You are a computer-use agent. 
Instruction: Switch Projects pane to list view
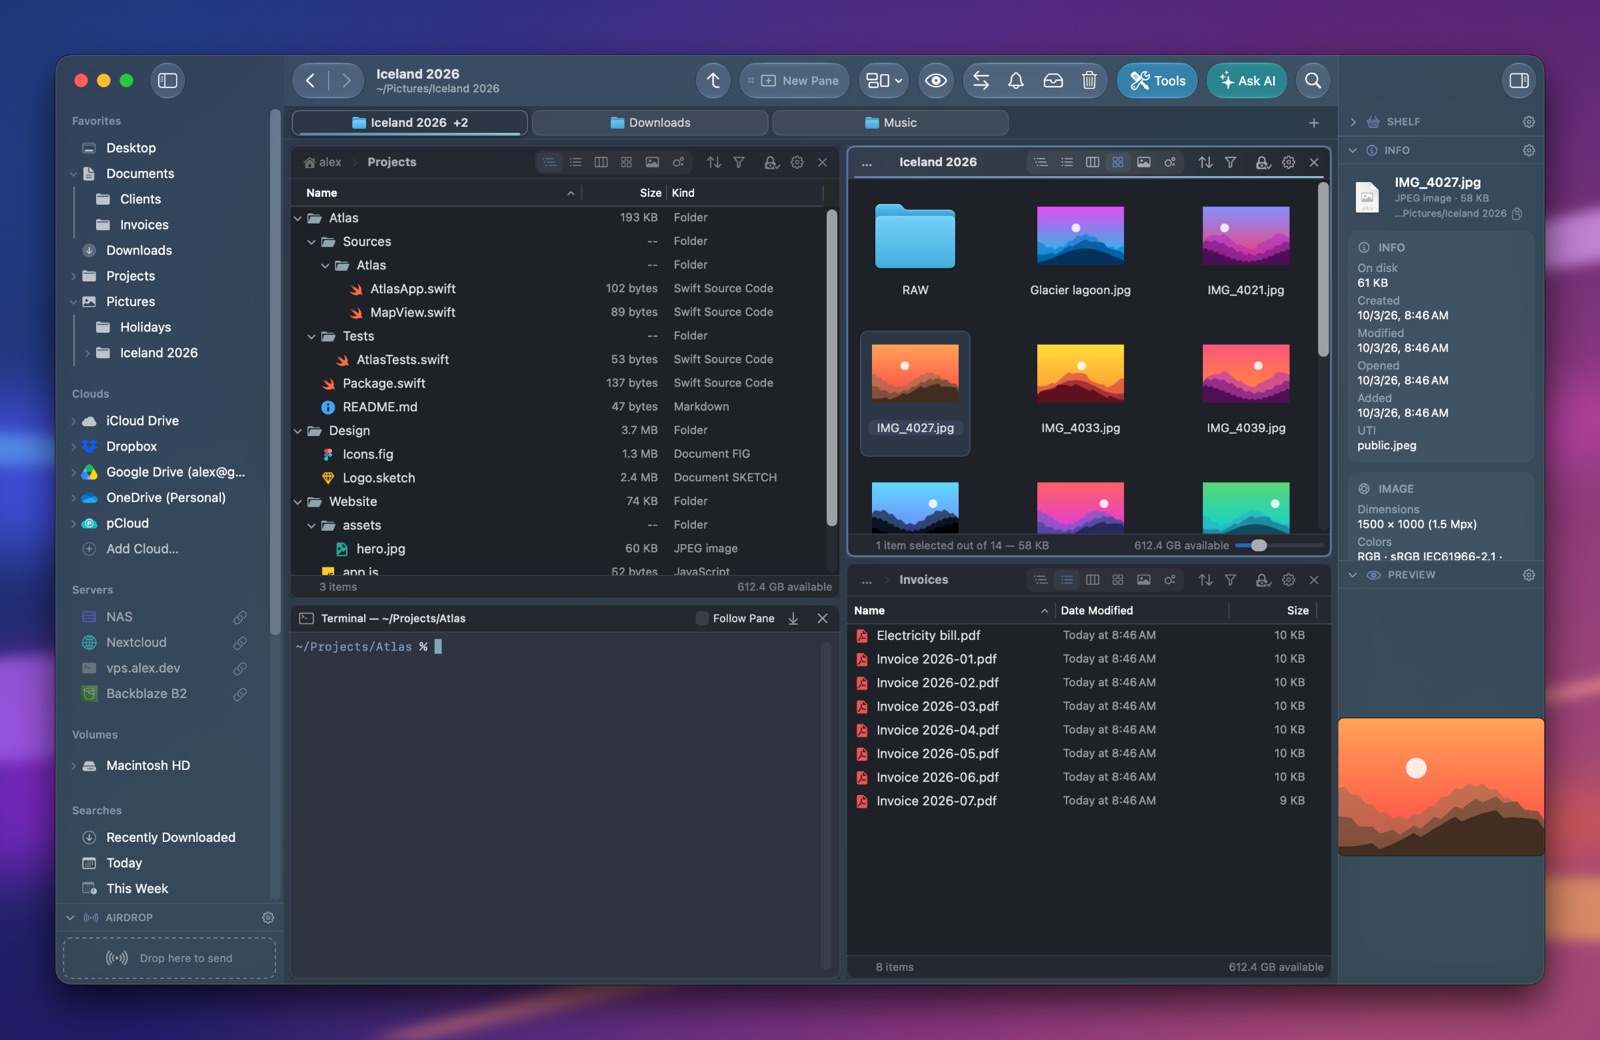click(575, 162)
